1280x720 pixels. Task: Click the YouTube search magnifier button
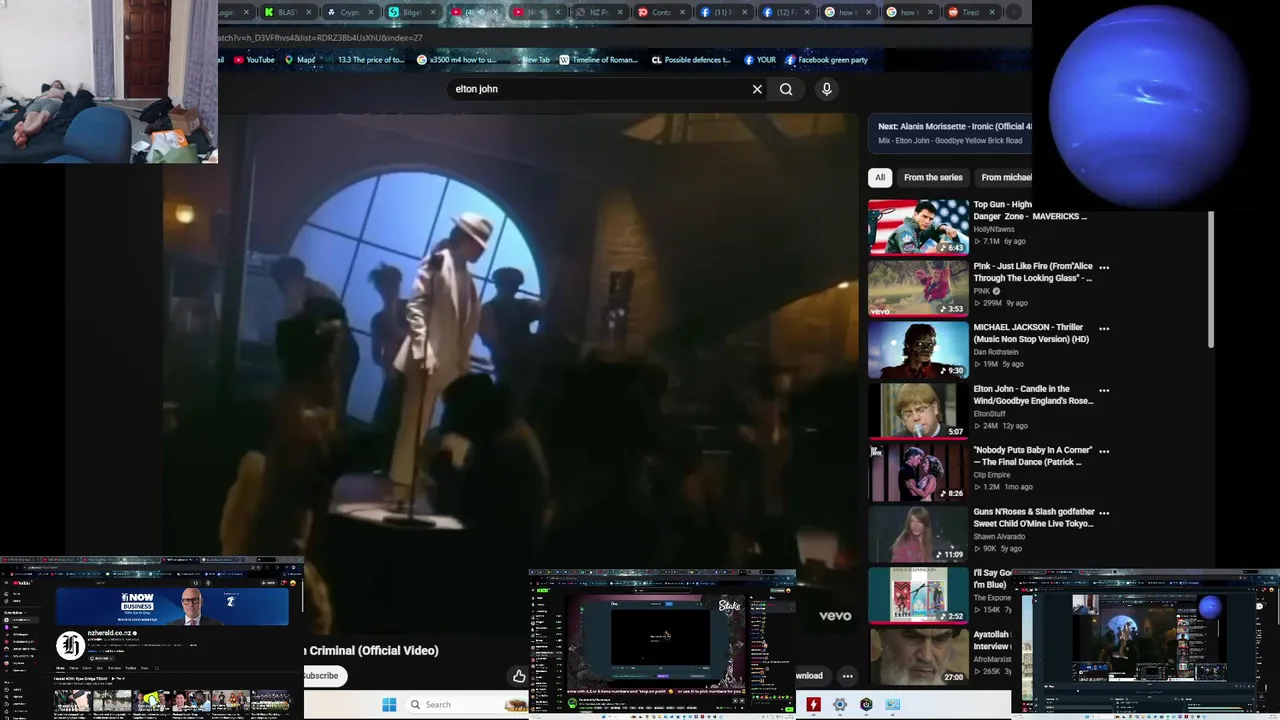pos(786,89)
